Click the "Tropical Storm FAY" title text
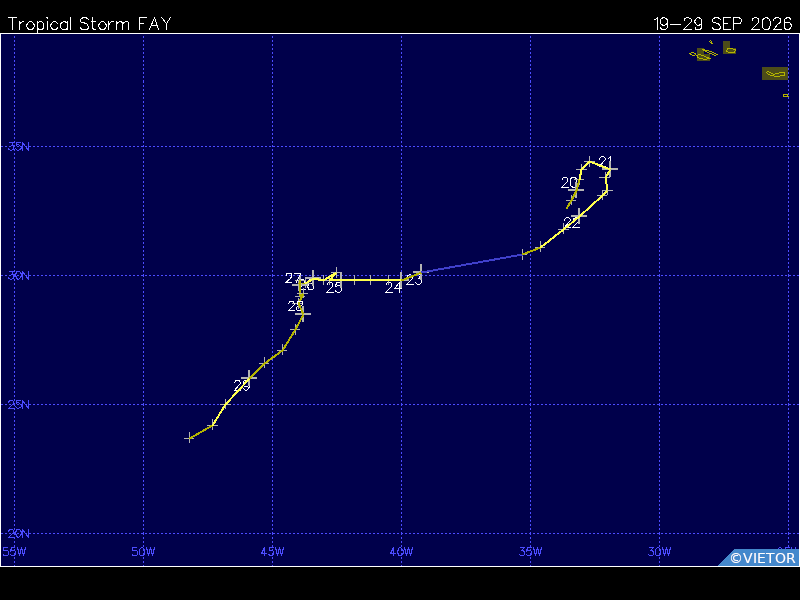 point(89,24)
